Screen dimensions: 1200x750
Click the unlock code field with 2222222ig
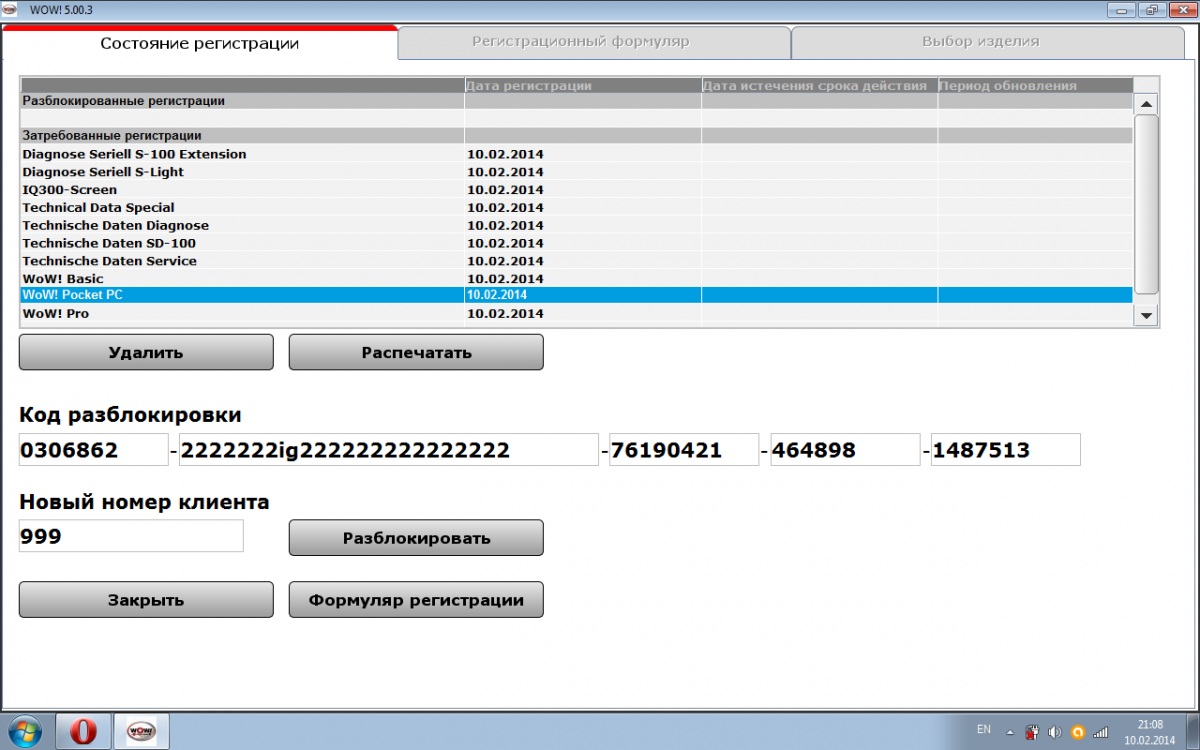point(389,450)
